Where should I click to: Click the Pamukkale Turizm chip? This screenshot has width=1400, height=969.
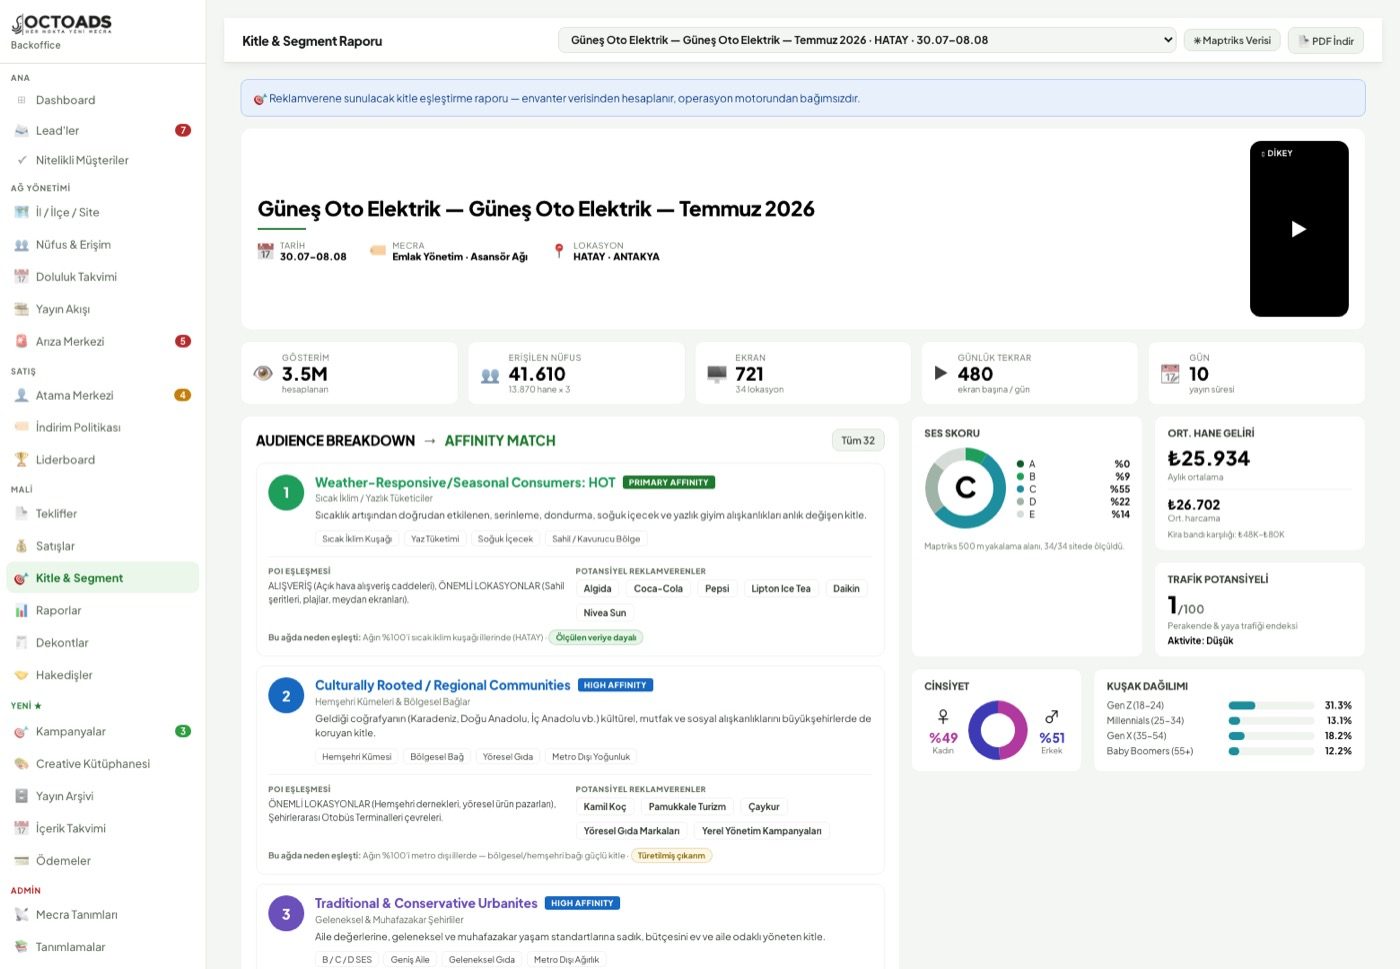[687, 807]
